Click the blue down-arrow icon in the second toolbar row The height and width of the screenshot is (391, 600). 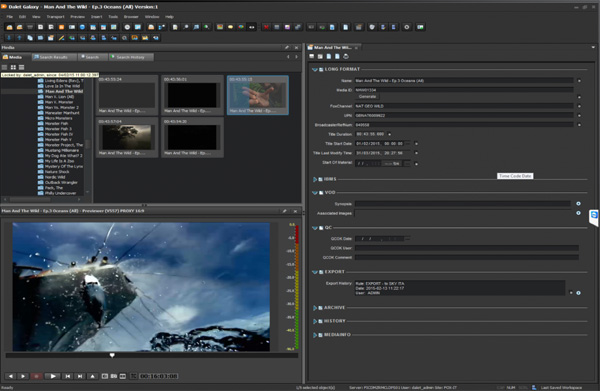point(9,38)
